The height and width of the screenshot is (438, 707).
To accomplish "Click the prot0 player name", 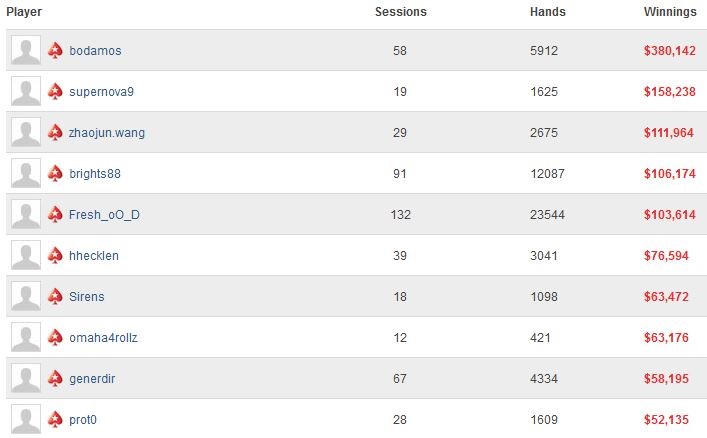I will (x=83, y=420).
